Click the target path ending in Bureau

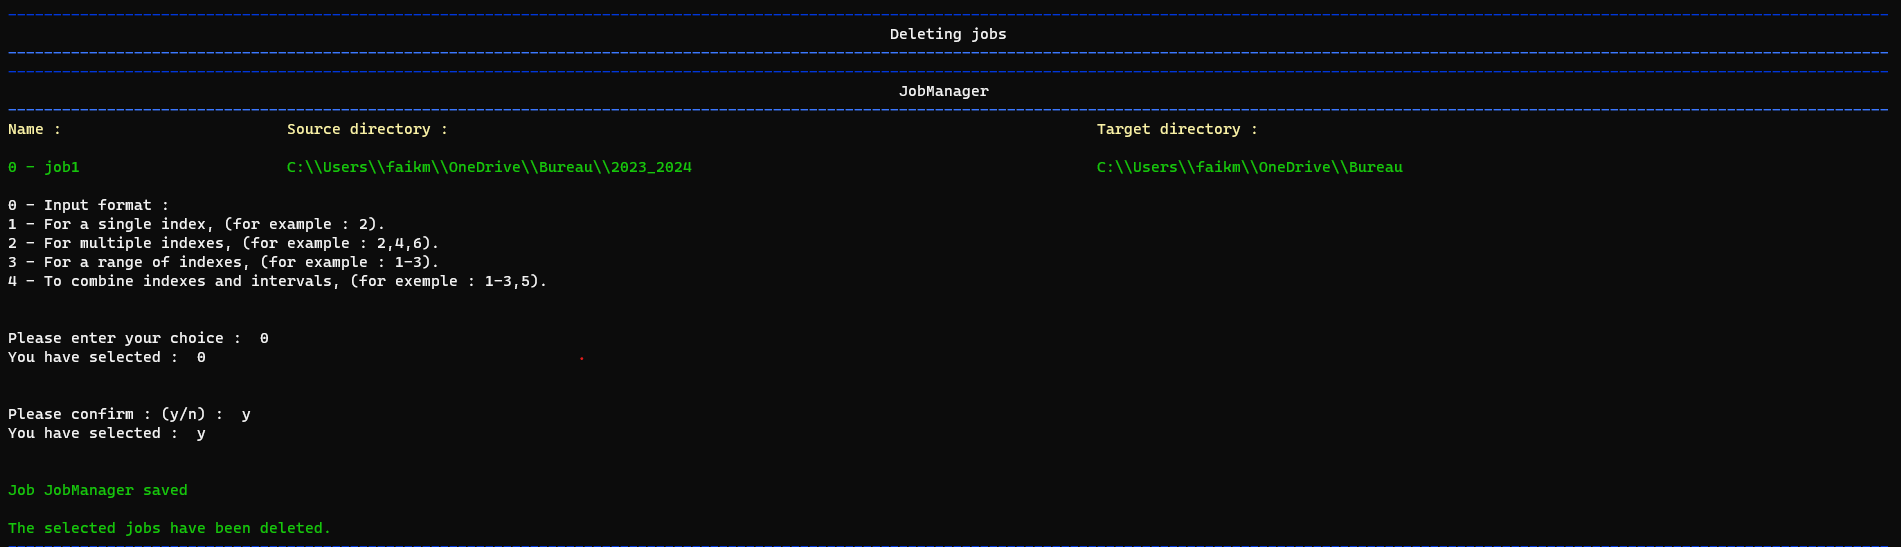click(1249, 167)
